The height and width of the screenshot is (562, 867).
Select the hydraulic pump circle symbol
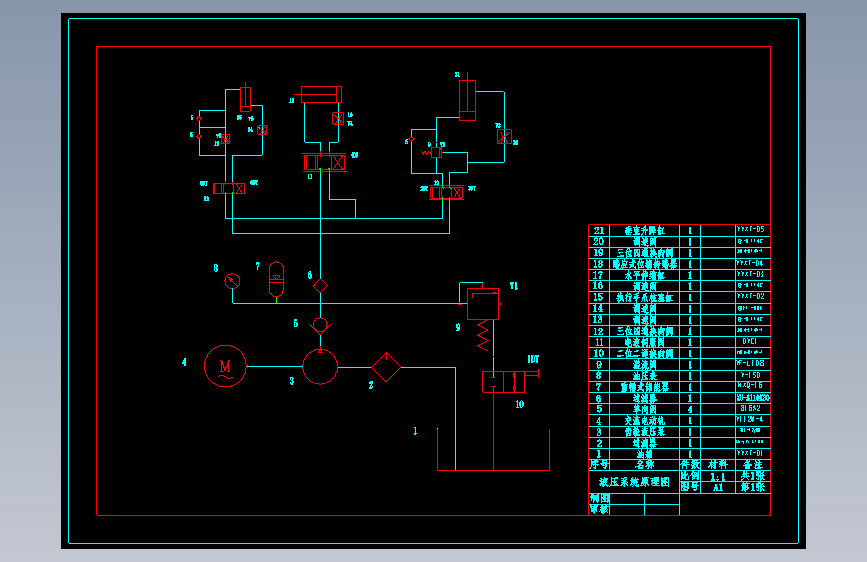click(x=320, y=367)
